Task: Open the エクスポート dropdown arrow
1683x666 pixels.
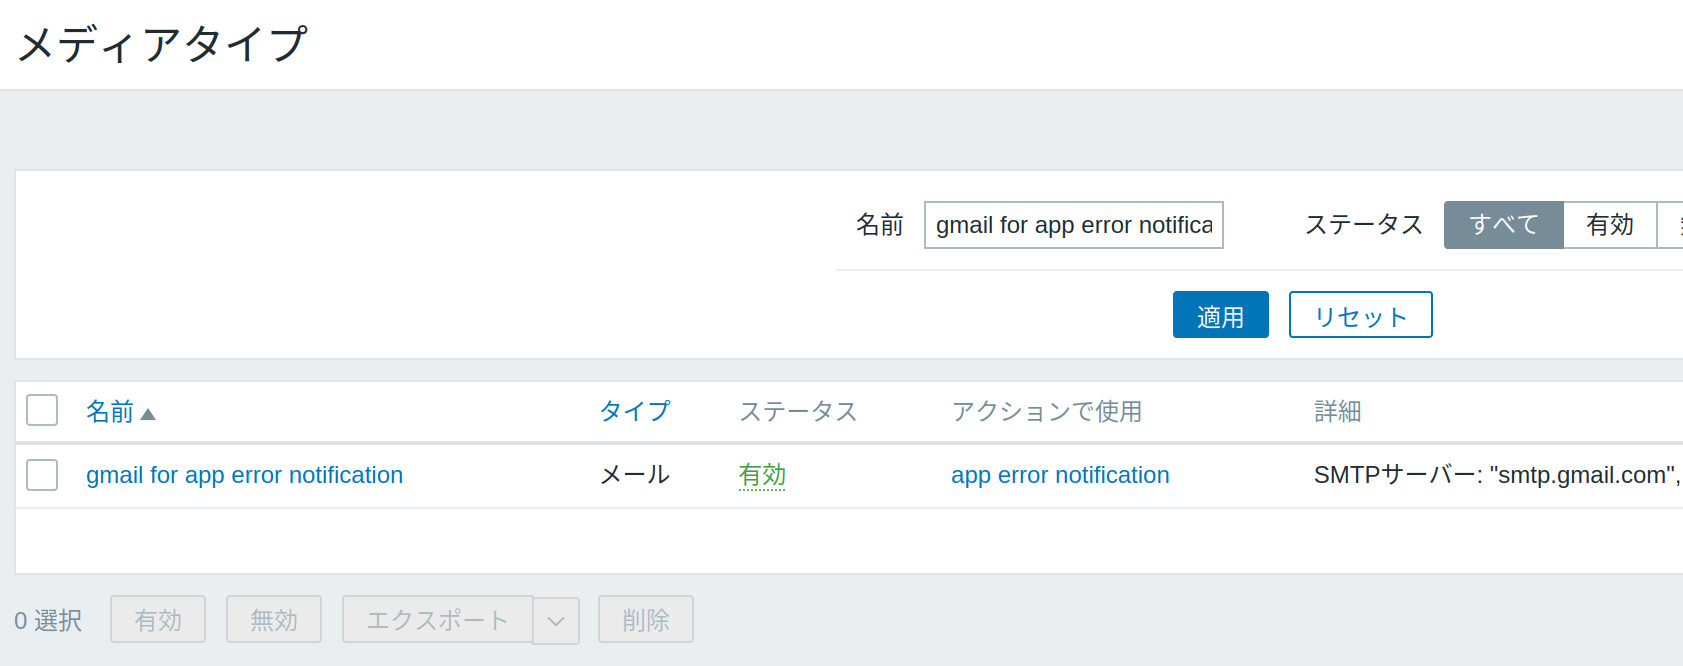Action: click(556, 621)
